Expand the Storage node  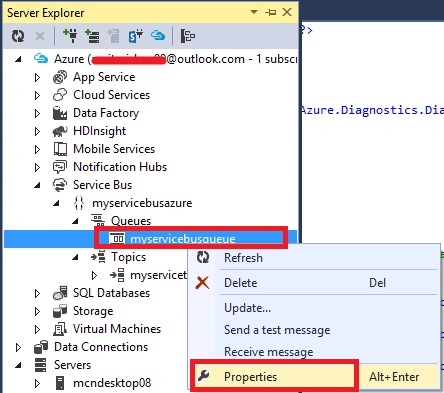point(37,311)
